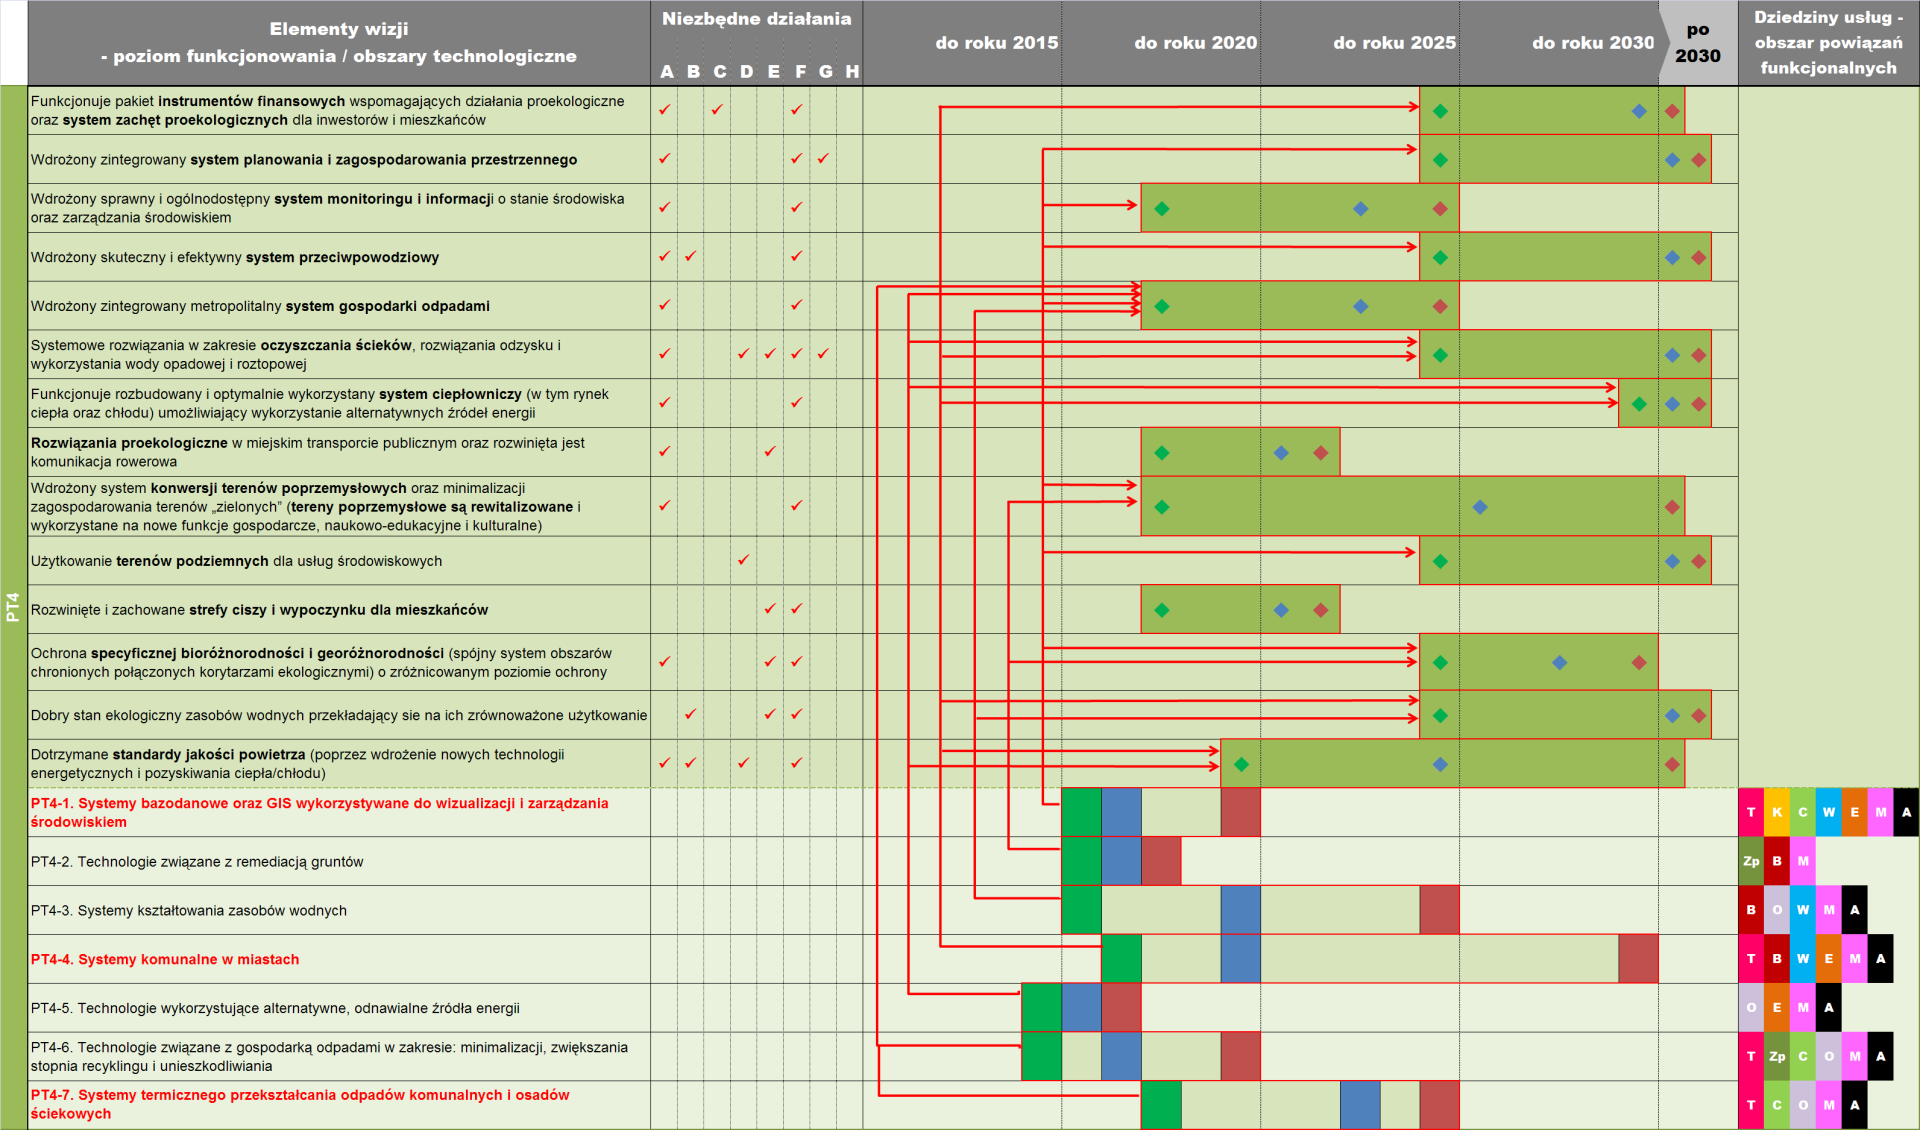The height and width of the screenshot is (1130, 1920).
Task: Click the green block in PT4-6 timeline row
Action: (x=1042, y=1056)
